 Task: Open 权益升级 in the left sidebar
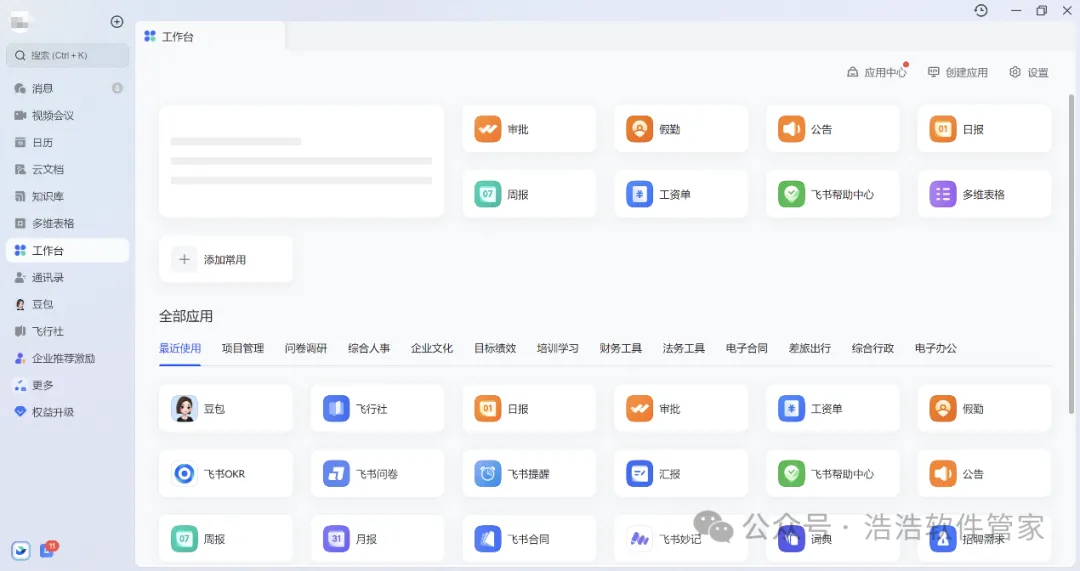click(68, 412)
